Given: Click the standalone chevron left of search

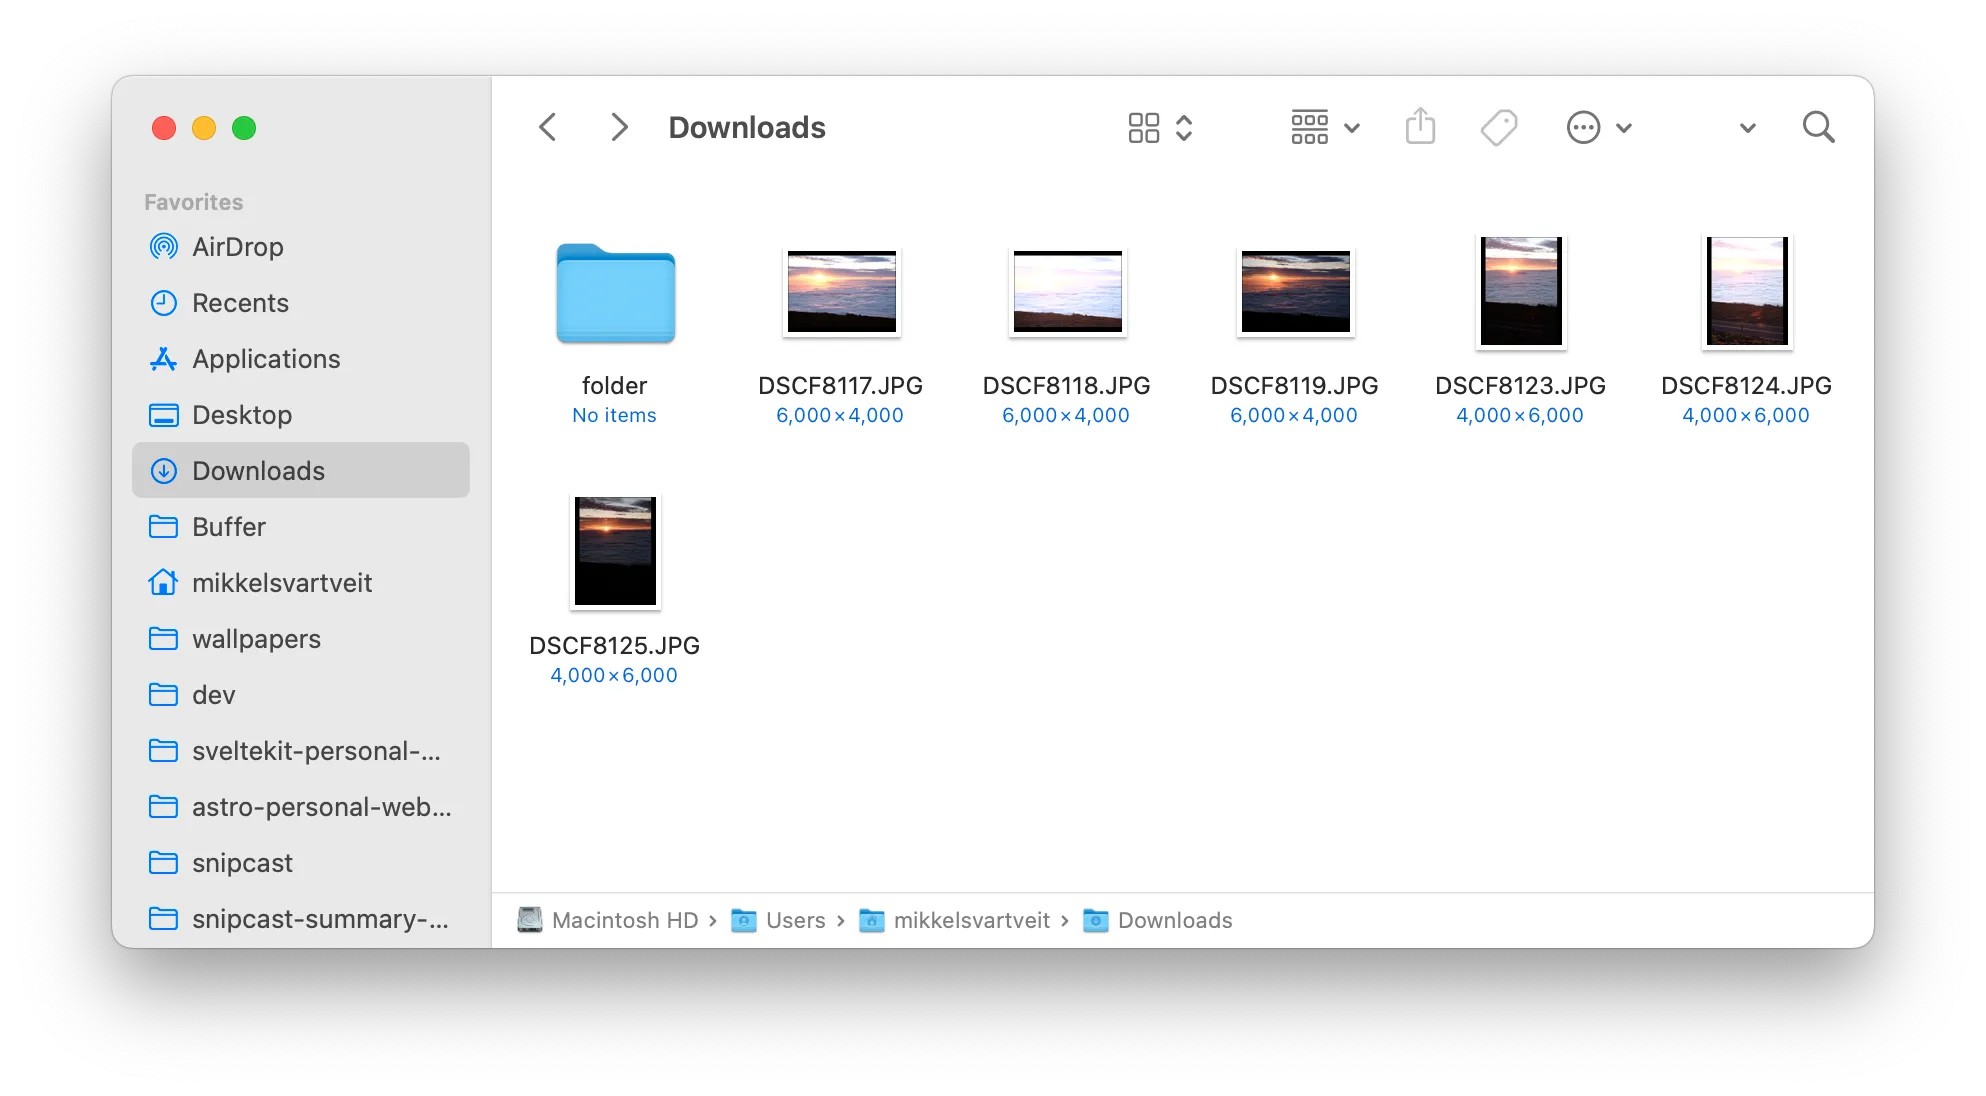Looking at the screenshot, I should click(x=1746, y=128).
